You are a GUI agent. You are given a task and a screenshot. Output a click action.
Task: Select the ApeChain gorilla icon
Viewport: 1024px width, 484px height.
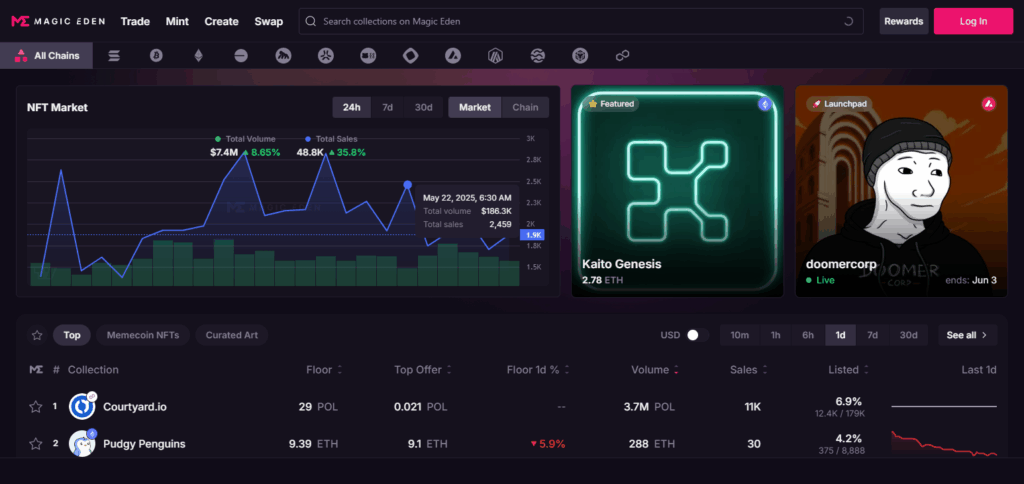[283, 56]
